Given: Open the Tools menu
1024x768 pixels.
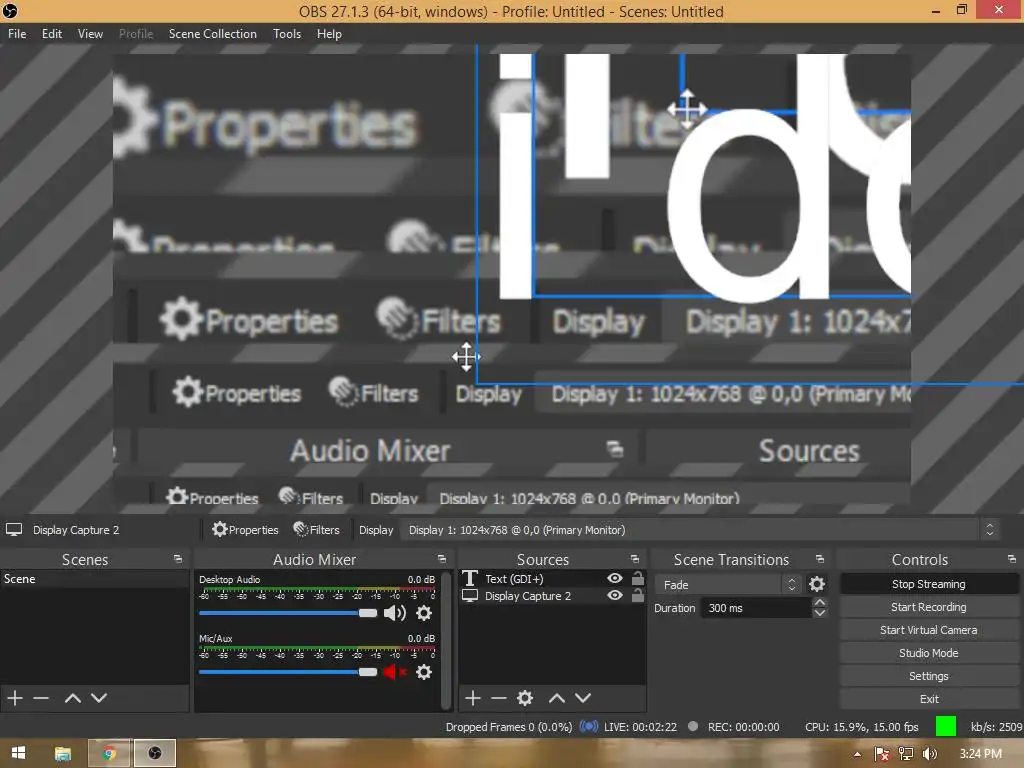Looking at the screenshot, I should pyautogui.click(x=287, y=33).
